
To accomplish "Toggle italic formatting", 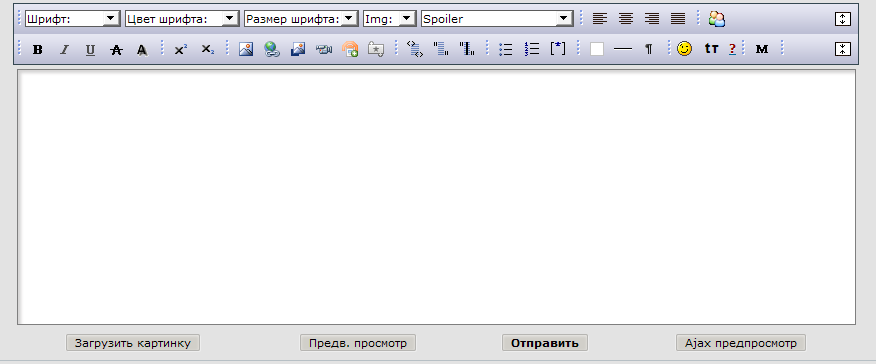I will click(x=64, y=49).
